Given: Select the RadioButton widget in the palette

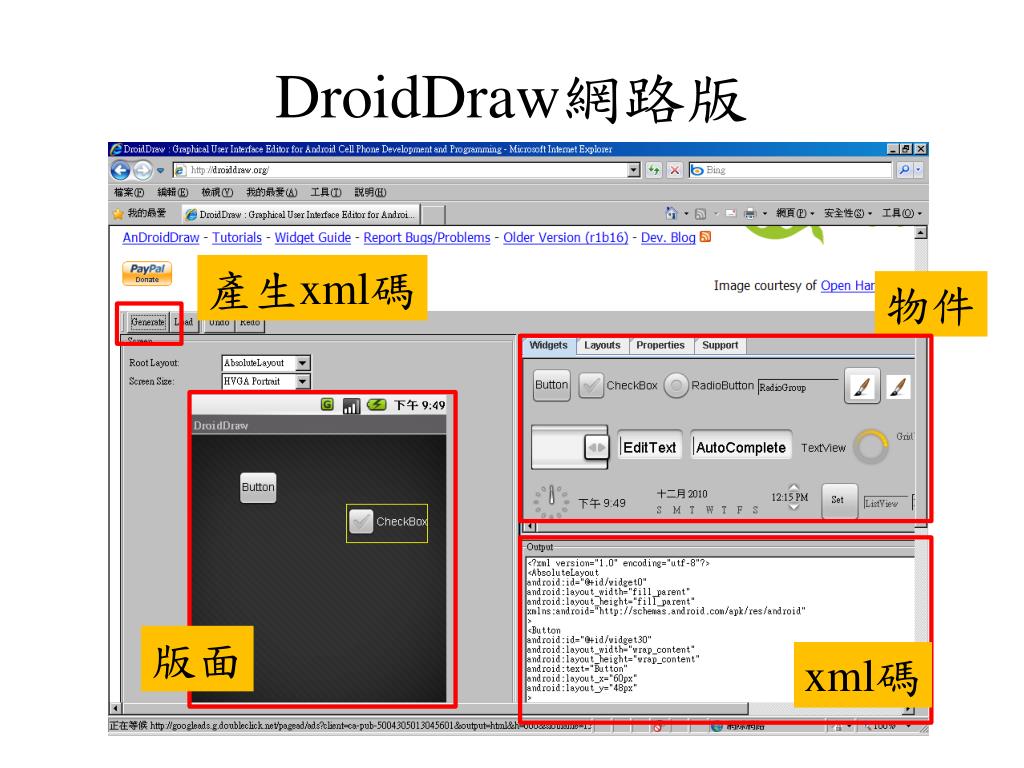Looking at the screenshot, I should pyautogui.click(x=709, y=385).
